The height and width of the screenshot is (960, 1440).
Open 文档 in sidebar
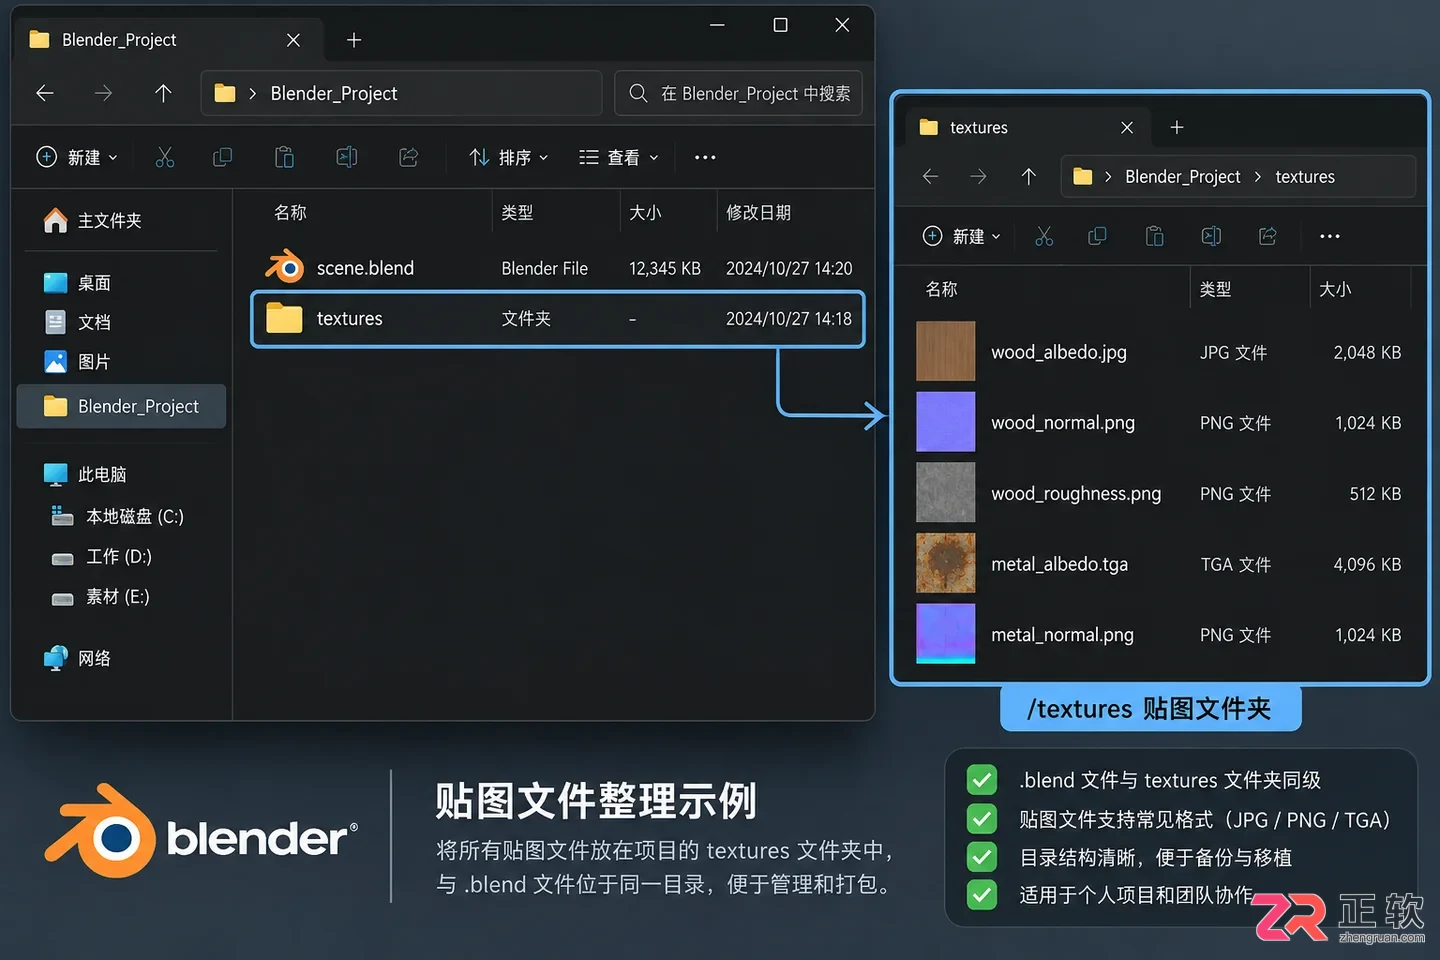[x=78, y=322]
